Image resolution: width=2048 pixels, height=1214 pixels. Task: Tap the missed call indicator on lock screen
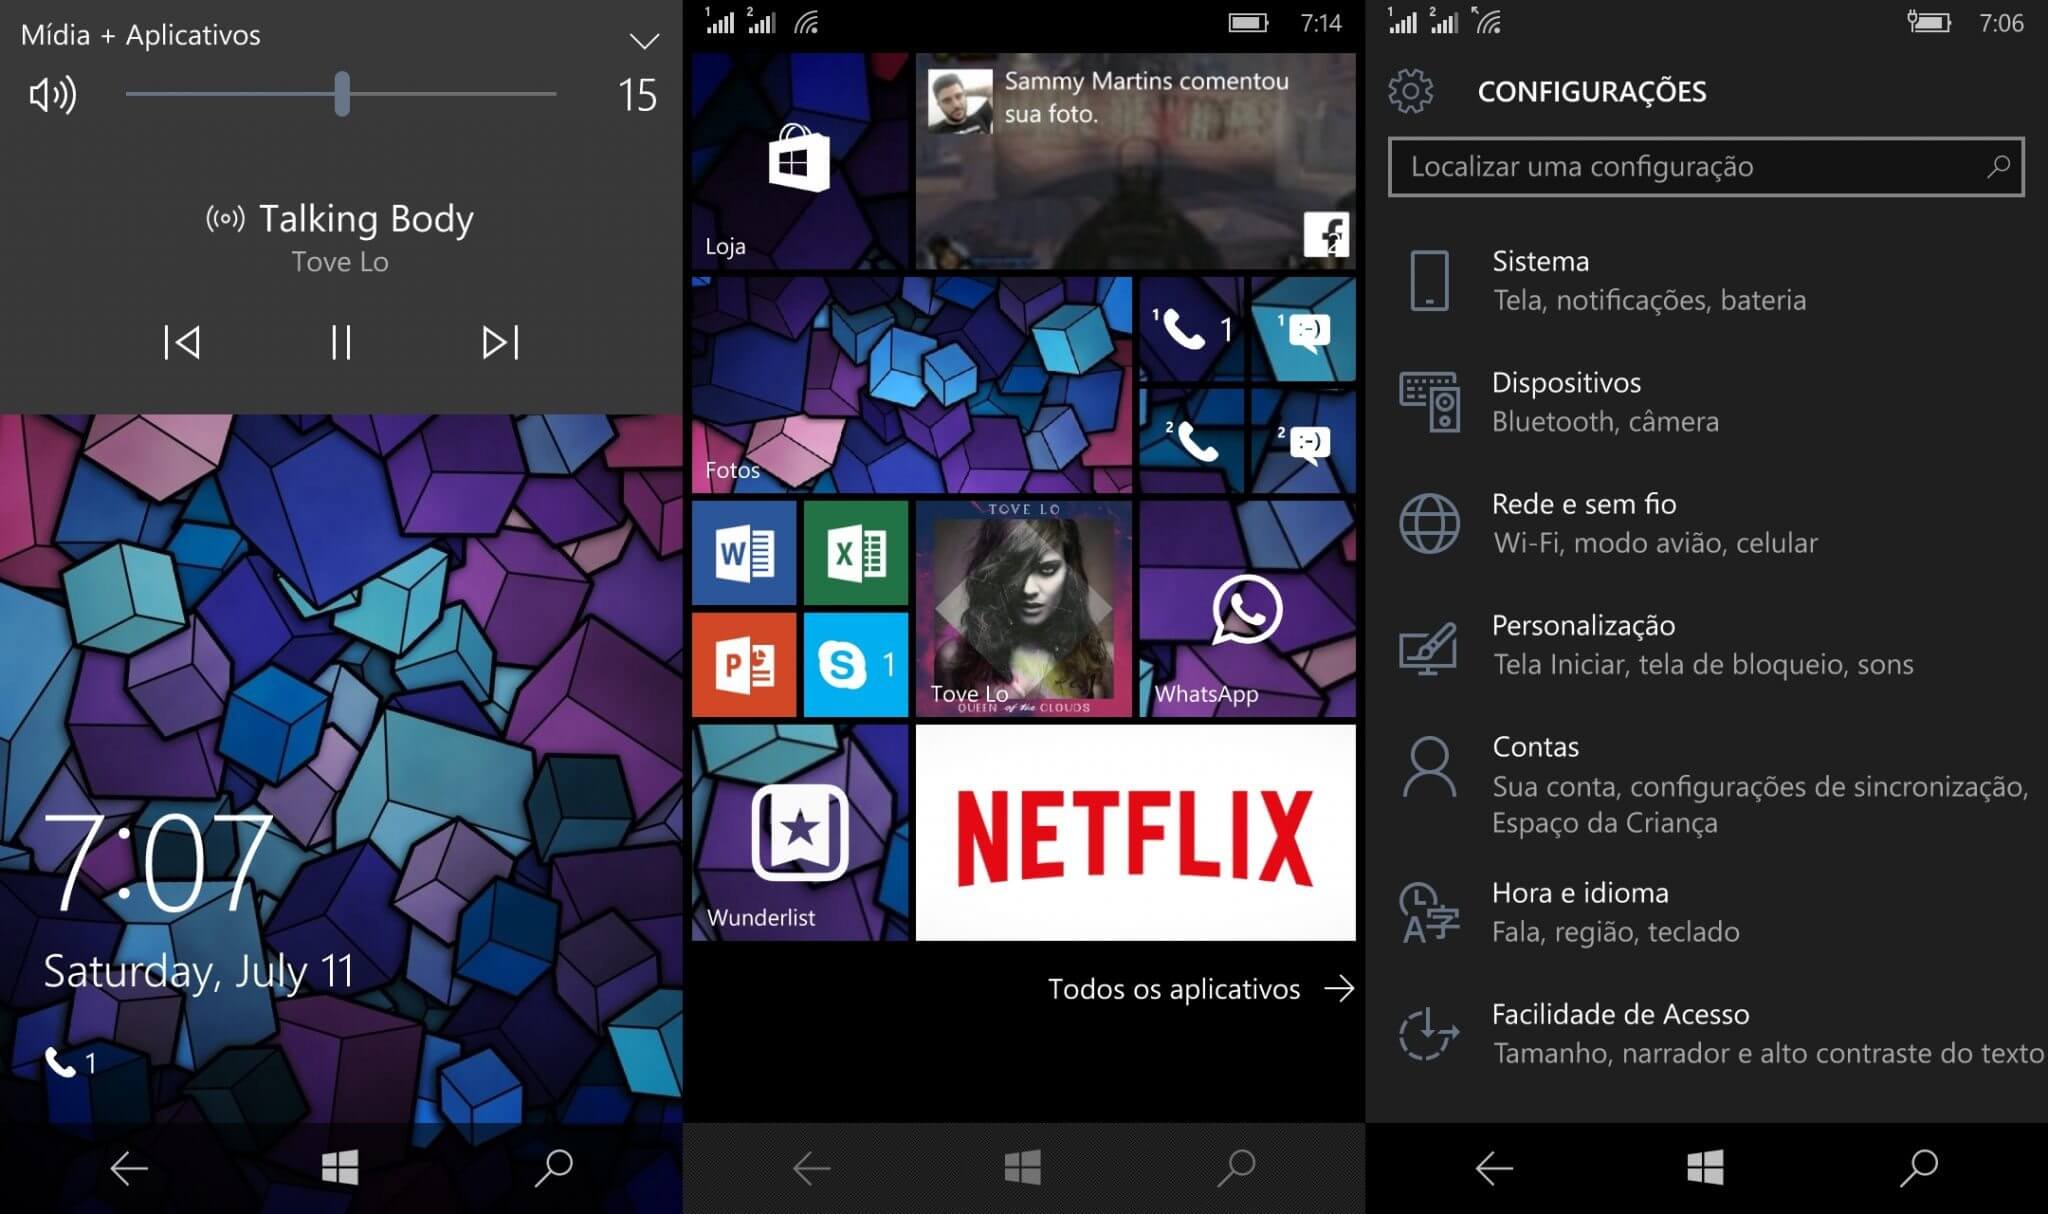pos(71,1062)
